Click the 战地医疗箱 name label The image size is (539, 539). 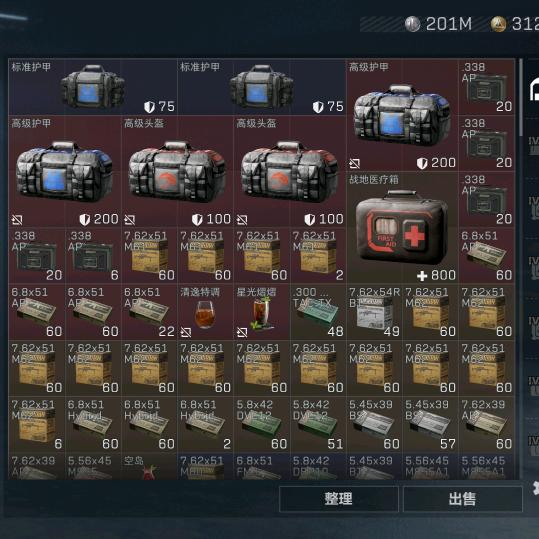pos(374,179)
